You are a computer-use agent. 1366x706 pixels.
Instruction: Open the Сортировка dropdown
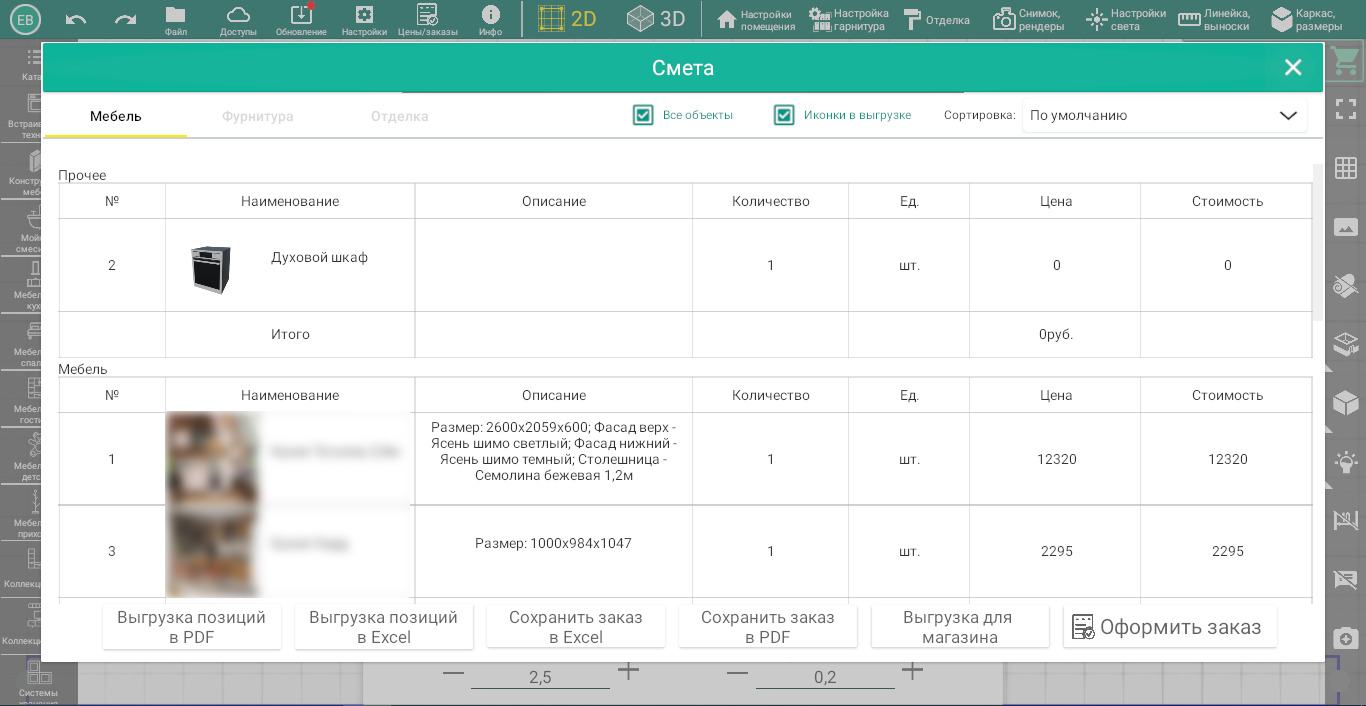pos(1164,116)
